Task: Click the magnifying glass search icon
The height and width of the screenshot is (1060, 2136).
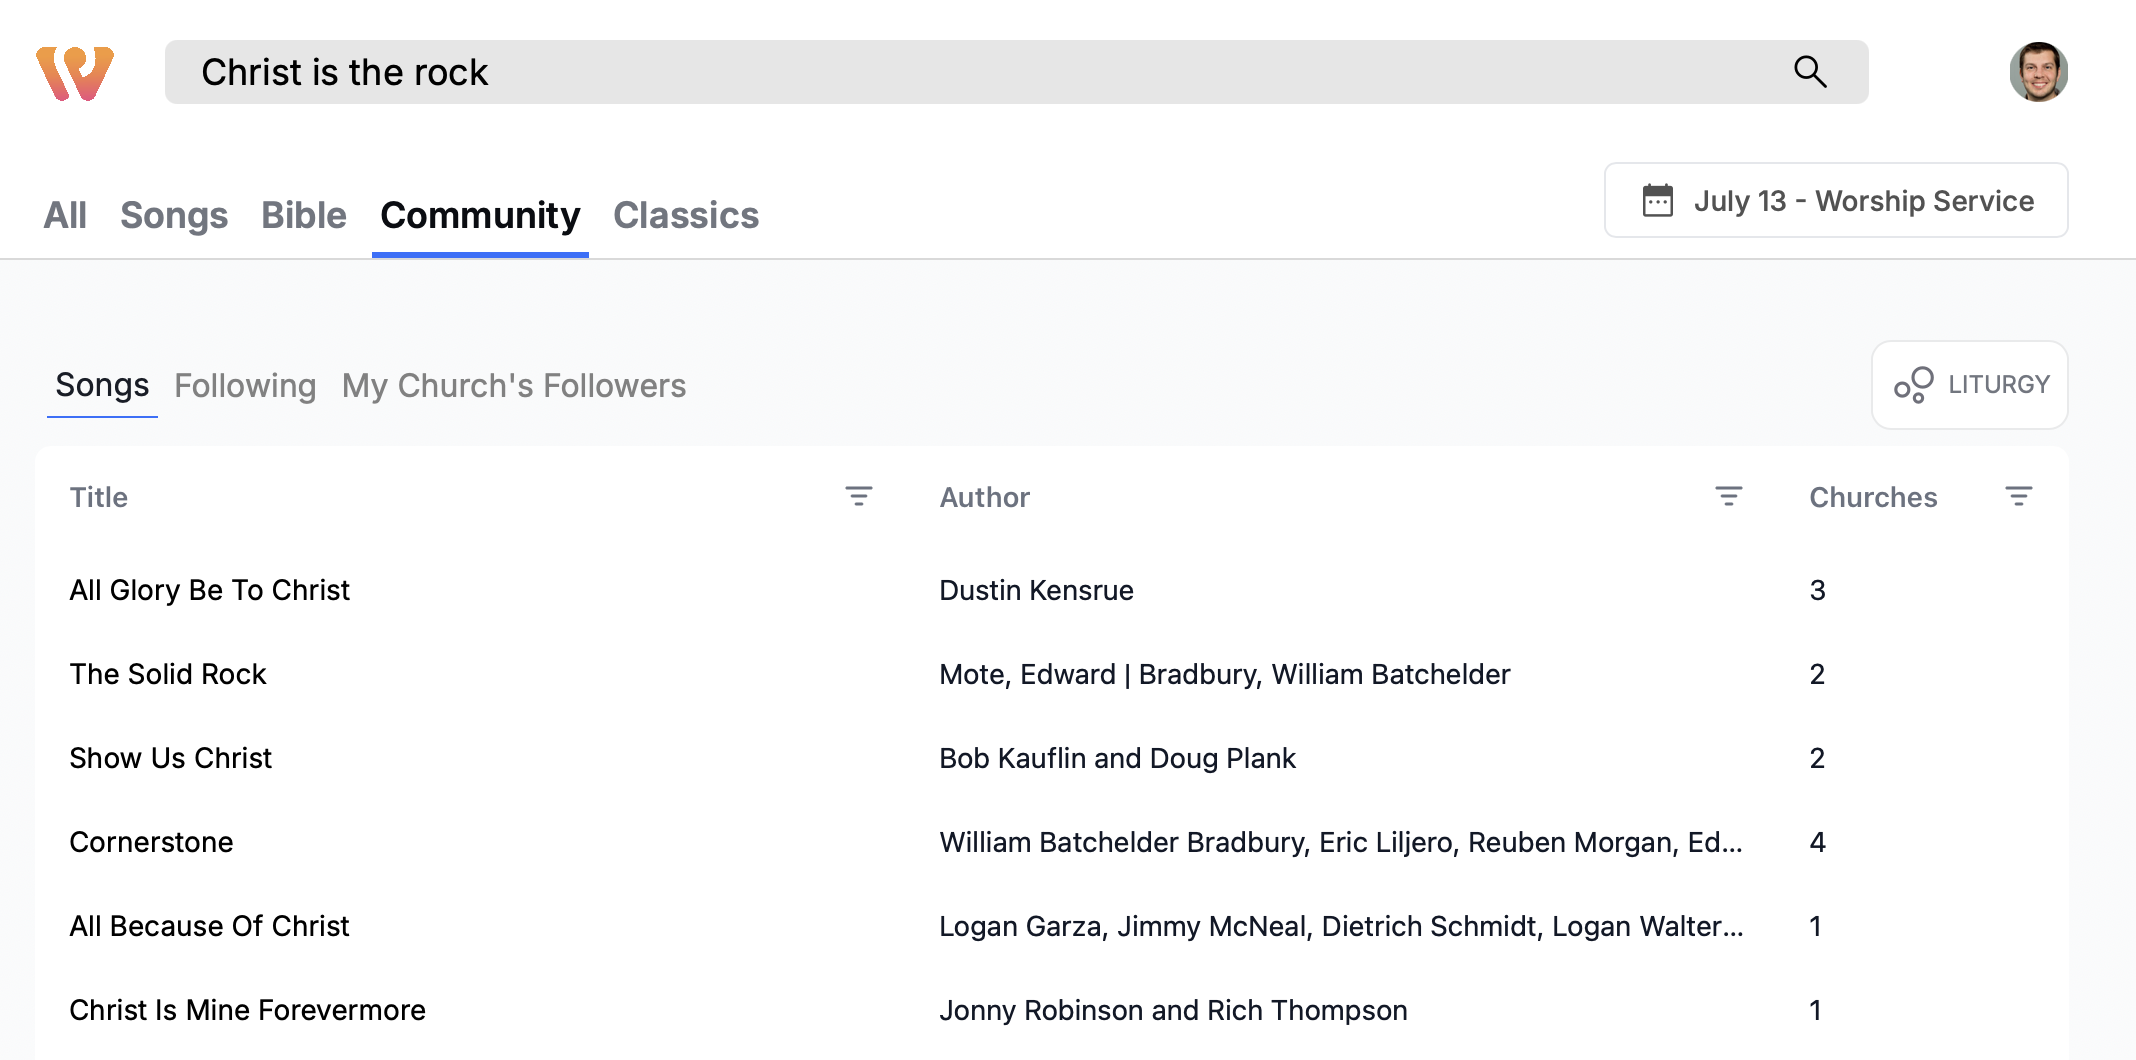Action: click(x=1810, y=72)
